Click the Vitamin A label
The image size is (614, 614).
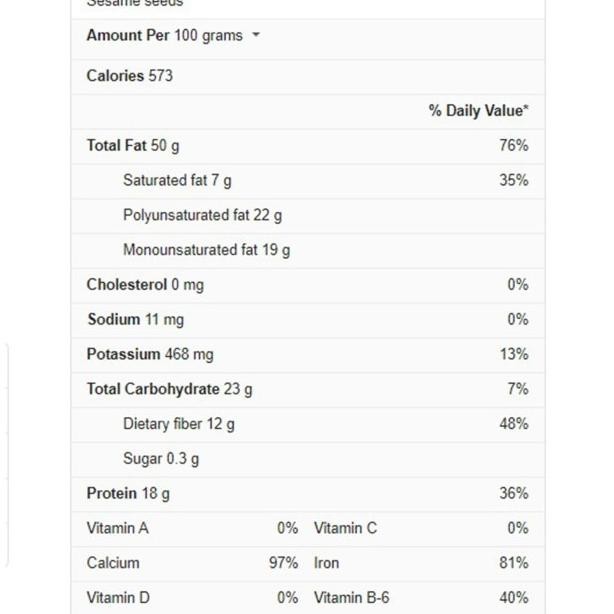pos(117,528)
